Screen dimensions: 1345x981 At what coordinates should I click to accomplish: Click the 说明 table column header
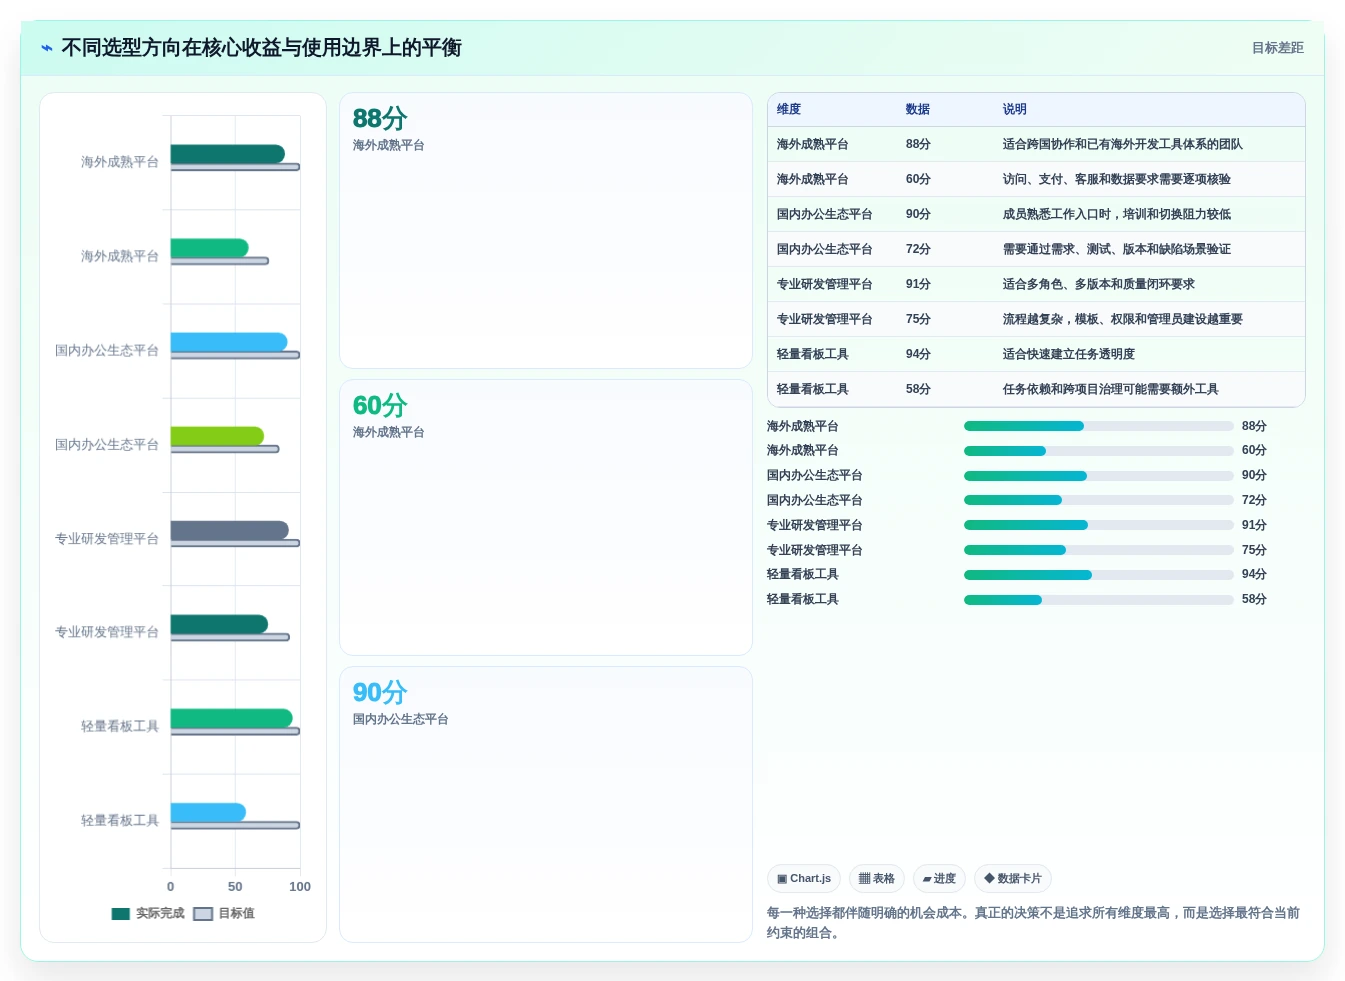1015,110
